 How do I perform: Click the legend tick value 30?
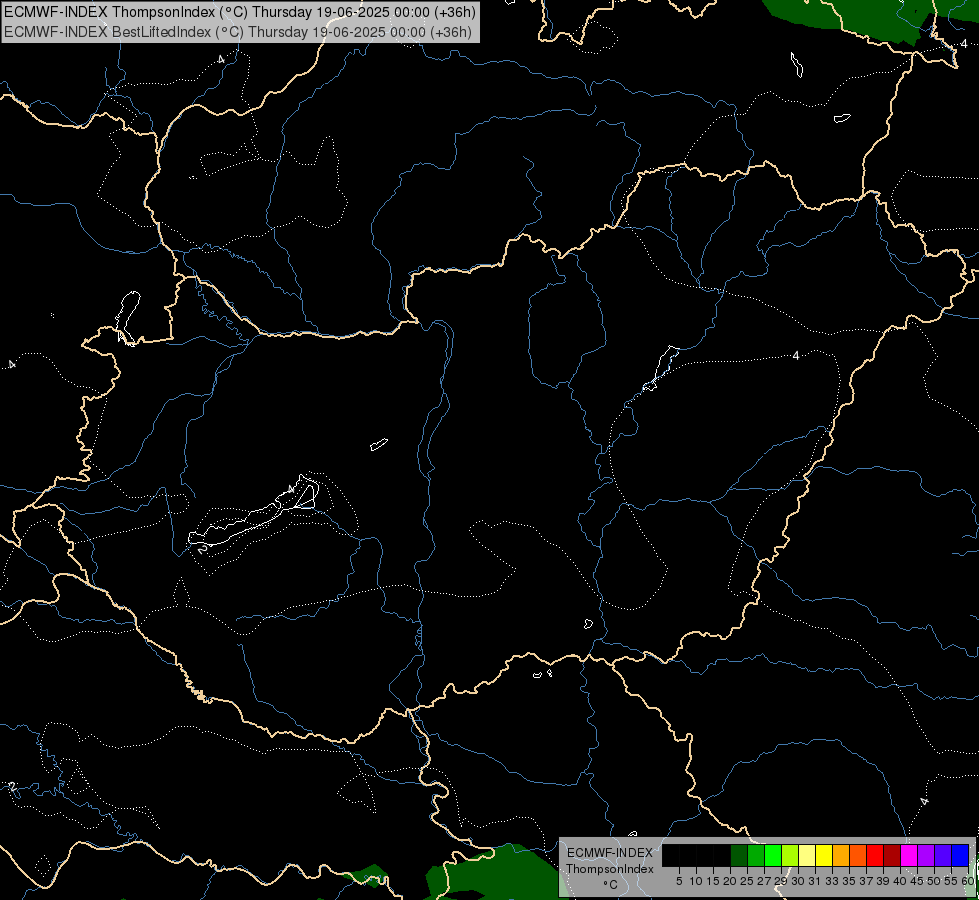(798, 881)
